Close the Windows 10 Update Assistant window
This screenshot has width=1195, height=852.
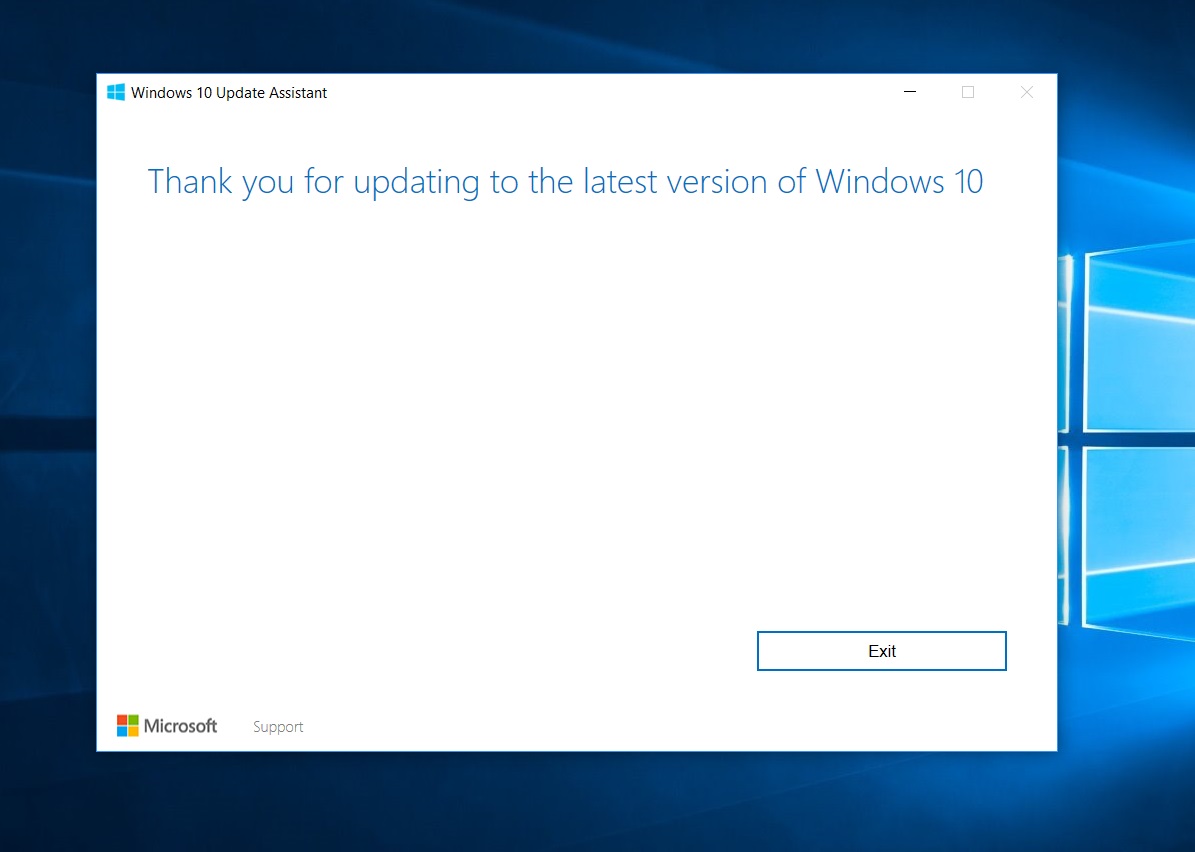point(1027,92)
